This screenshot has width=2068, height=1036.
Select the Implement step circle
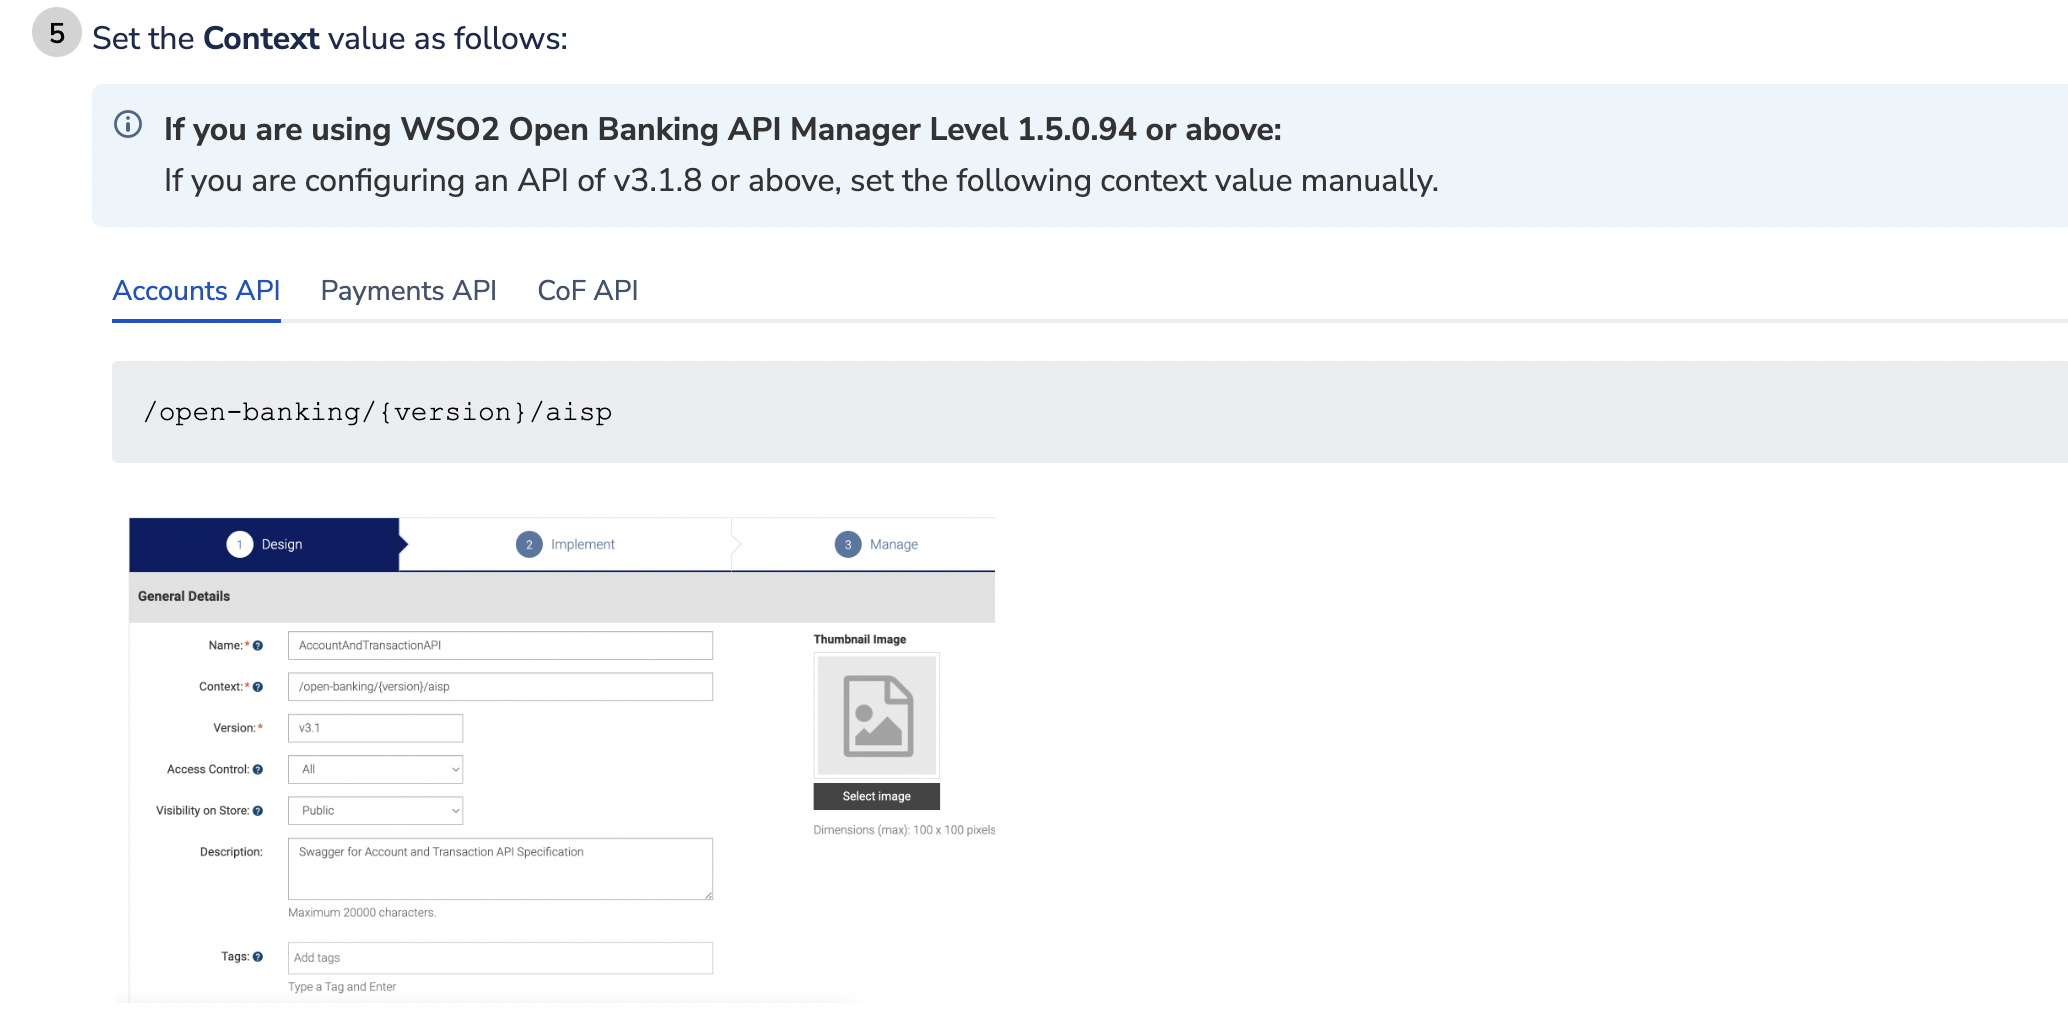coord(527,544)
